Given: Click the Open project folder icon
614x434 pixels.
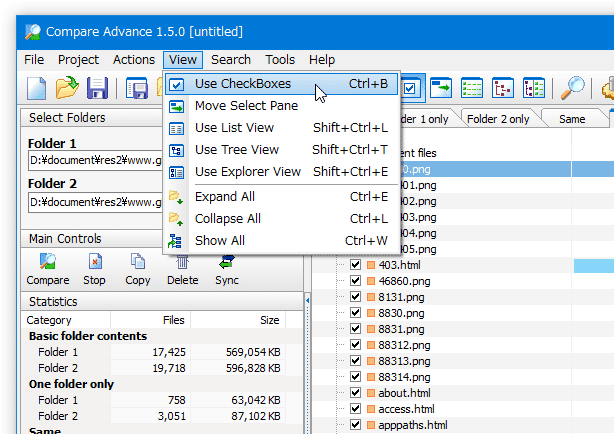Looking at the screenshot, I should pyautogui.click(x=67, y=88).
